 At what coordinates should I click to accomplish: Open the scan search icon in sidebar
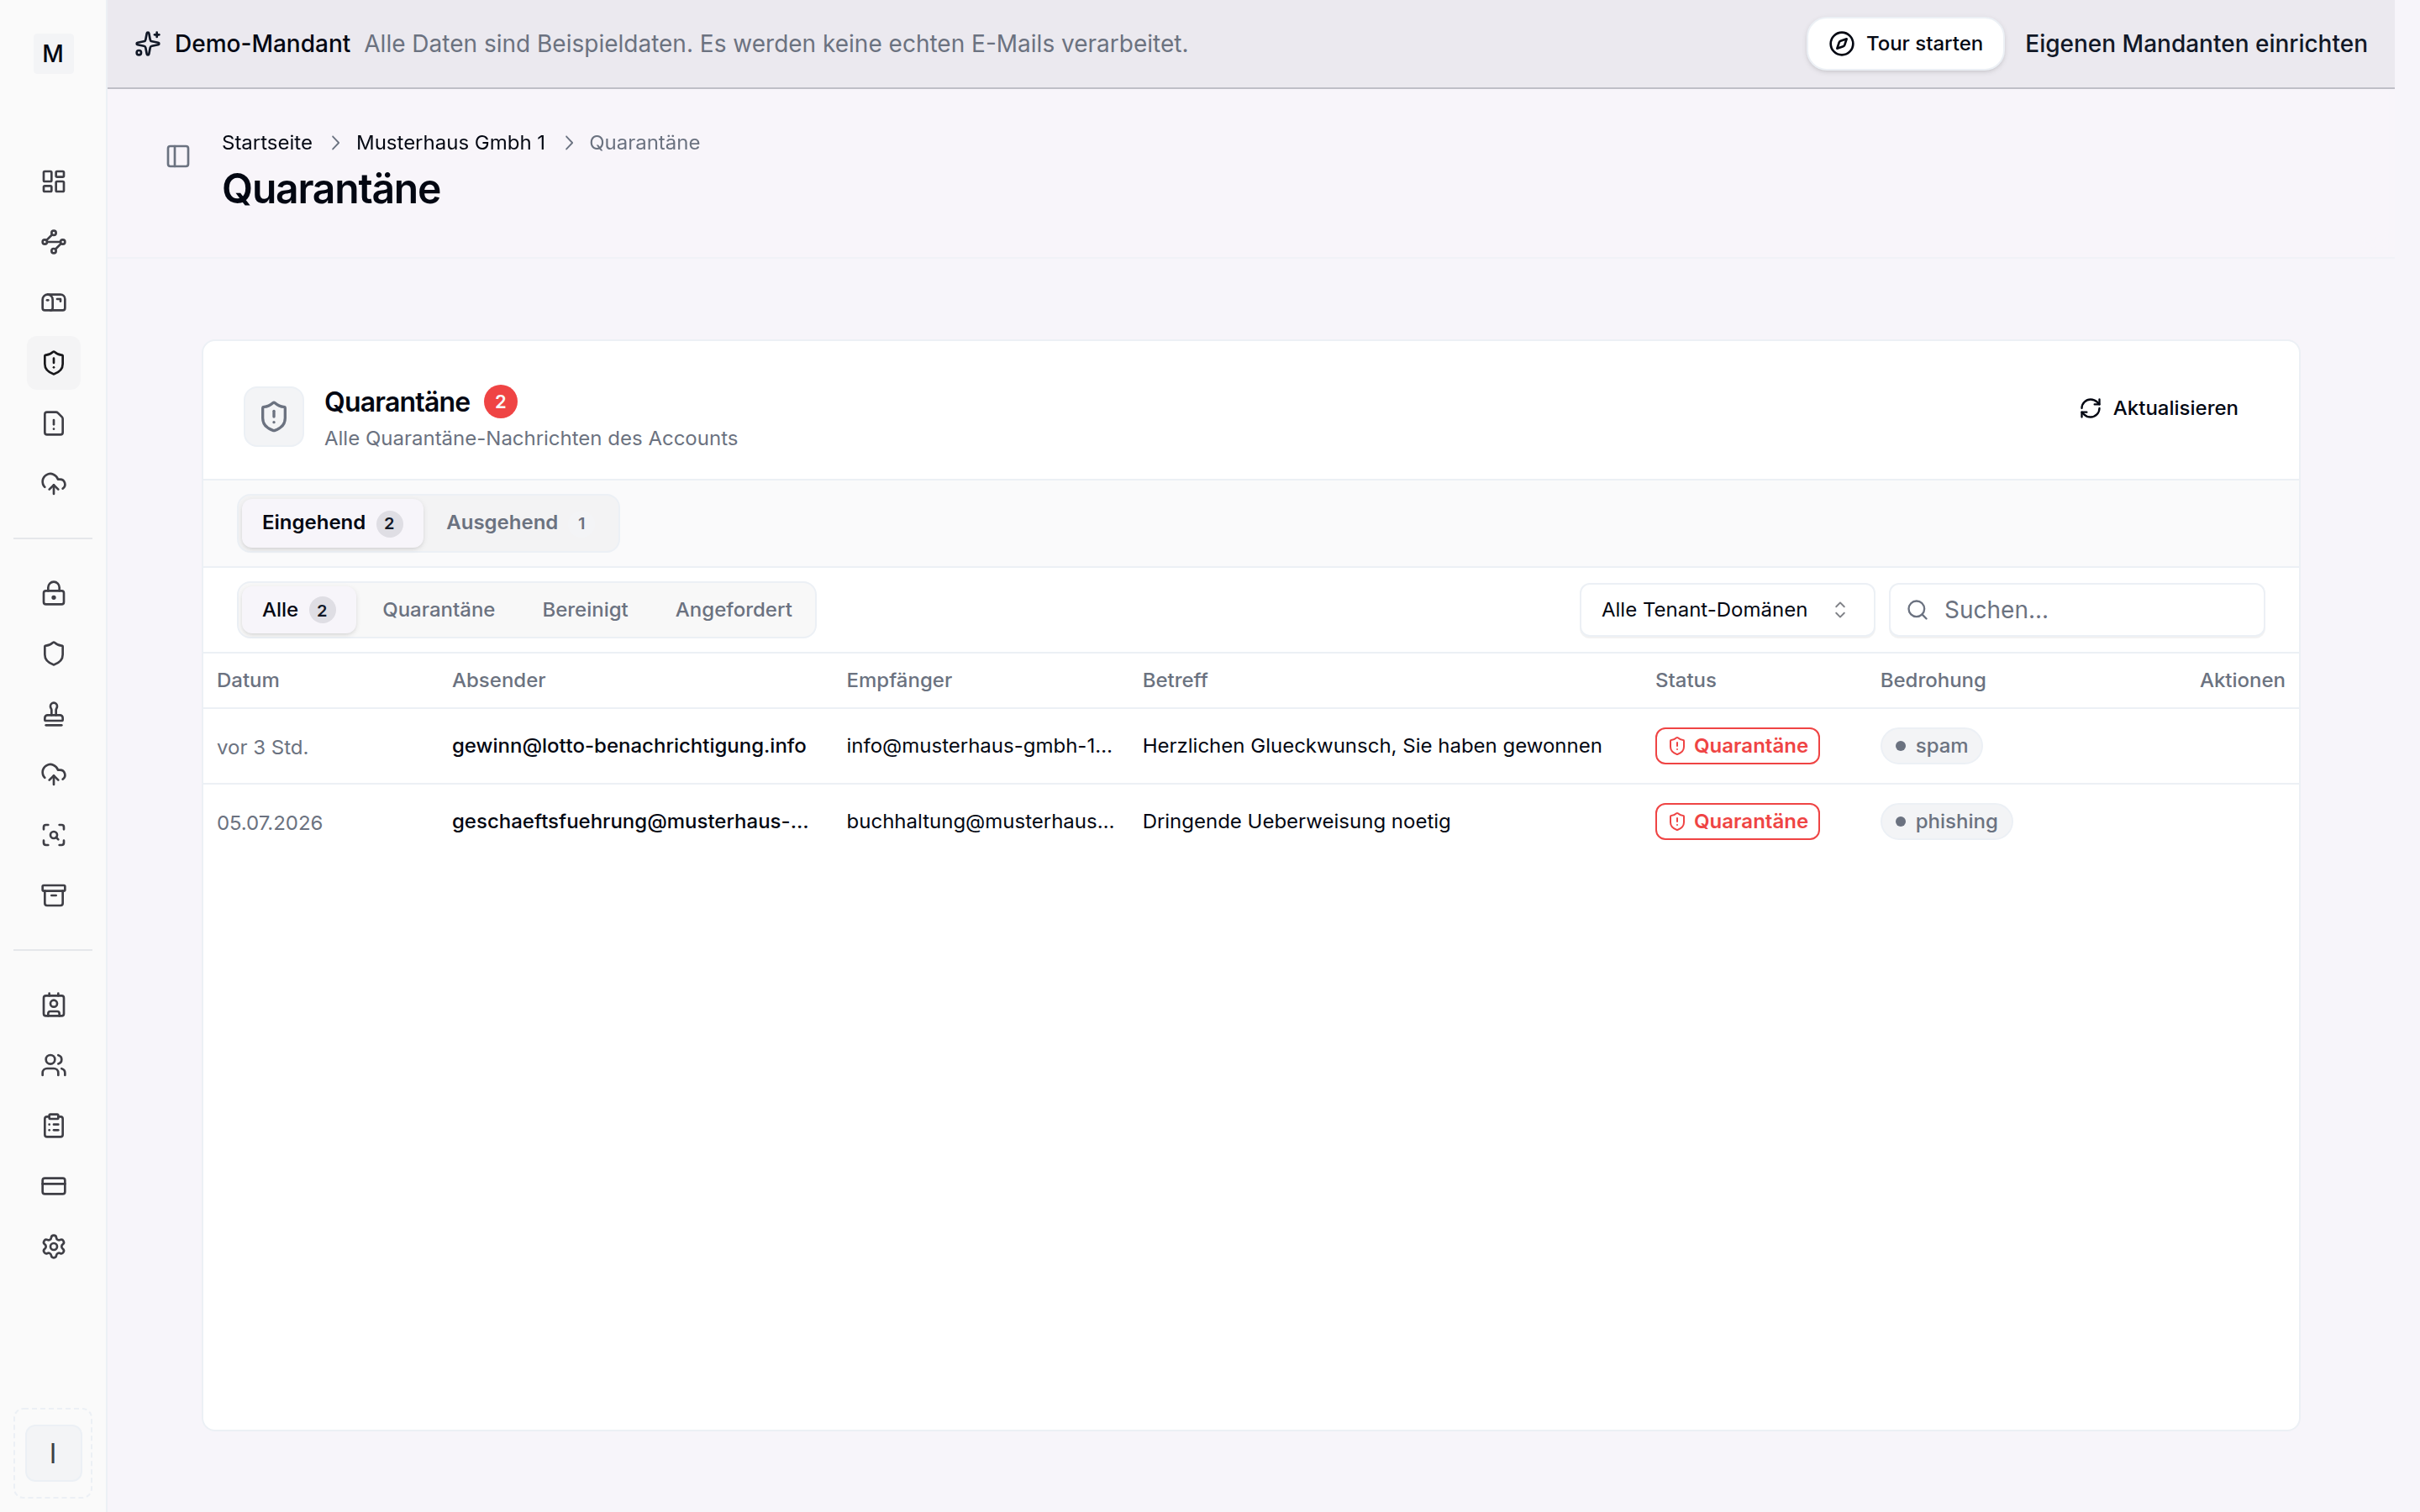[x=53, y=835]
